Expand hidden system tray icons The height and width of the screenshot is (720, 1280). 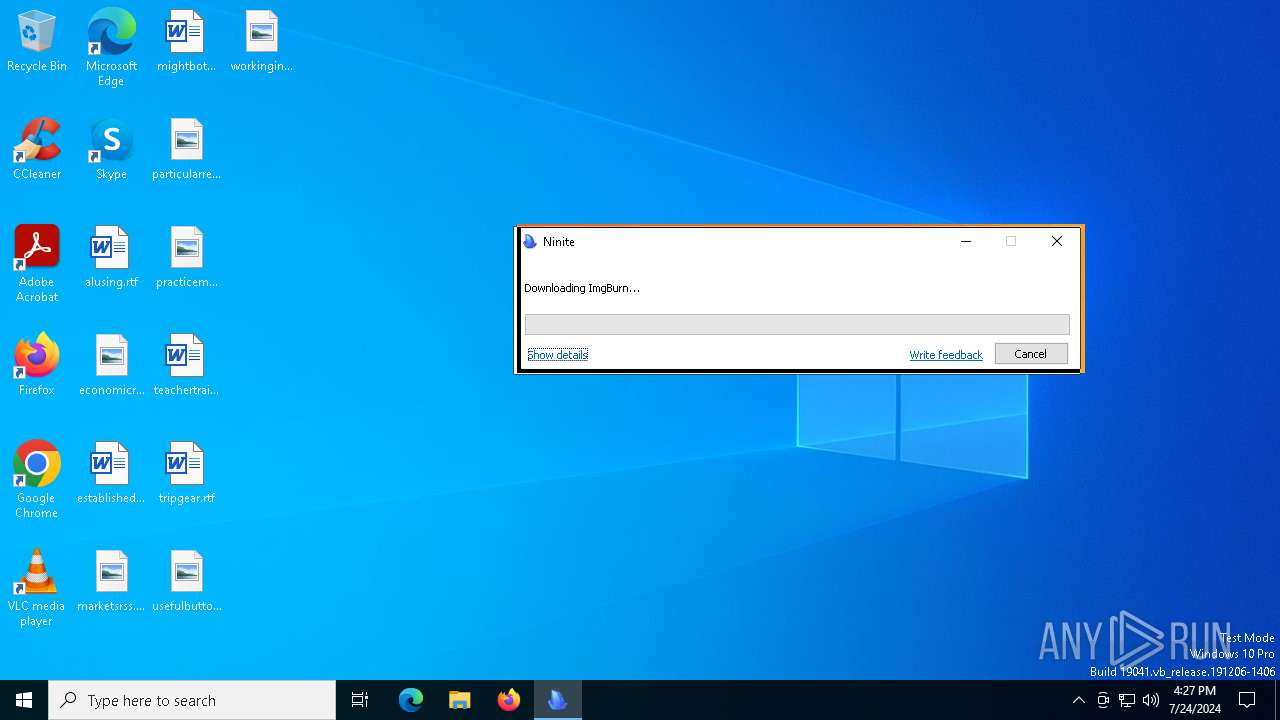click(x=1078, y=700)
